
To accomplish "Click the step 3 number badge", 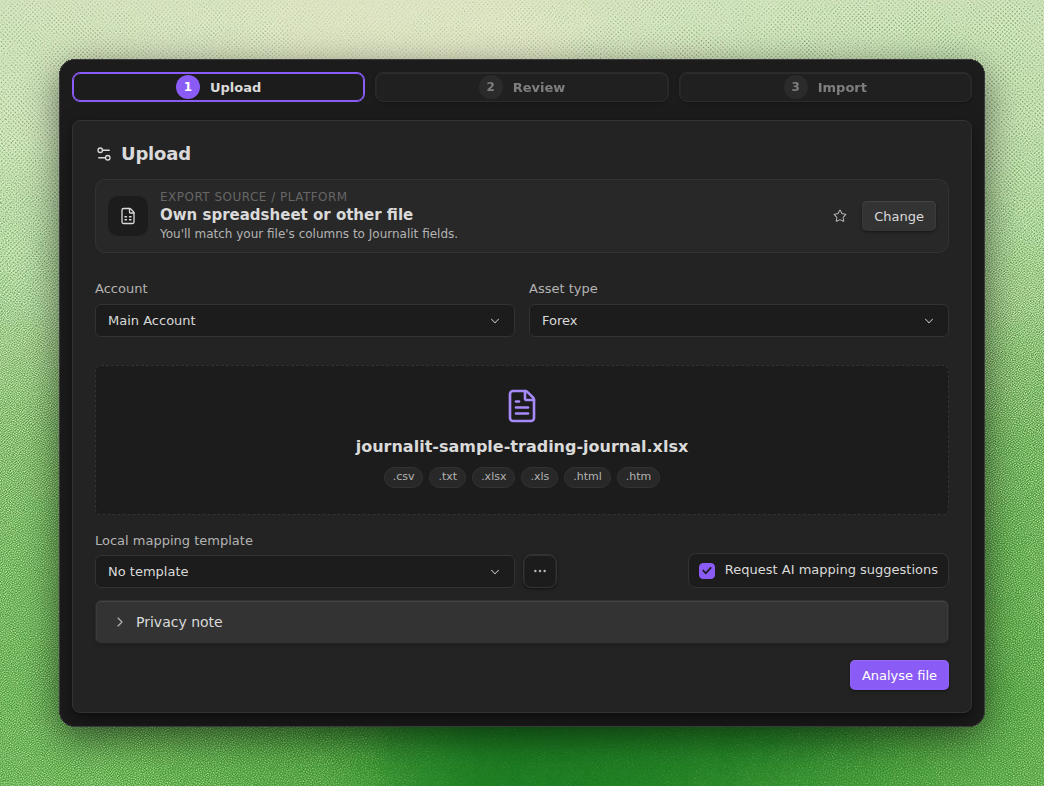I will coord(795,87).
